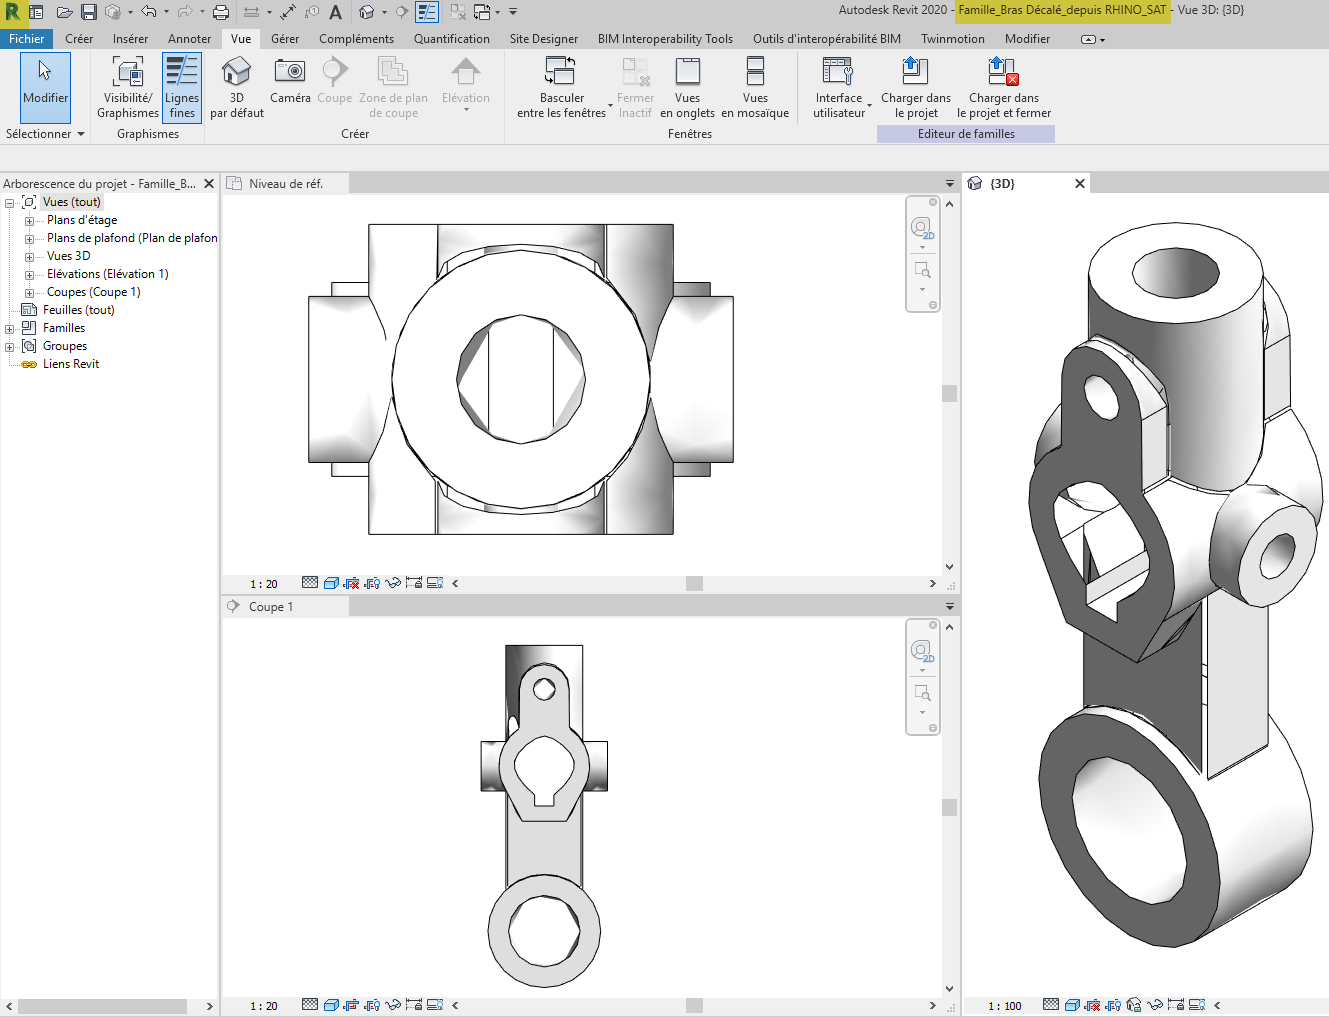Activate the Caméra tool
This screenshot has height=1017, width=1329.
[289, 87]
